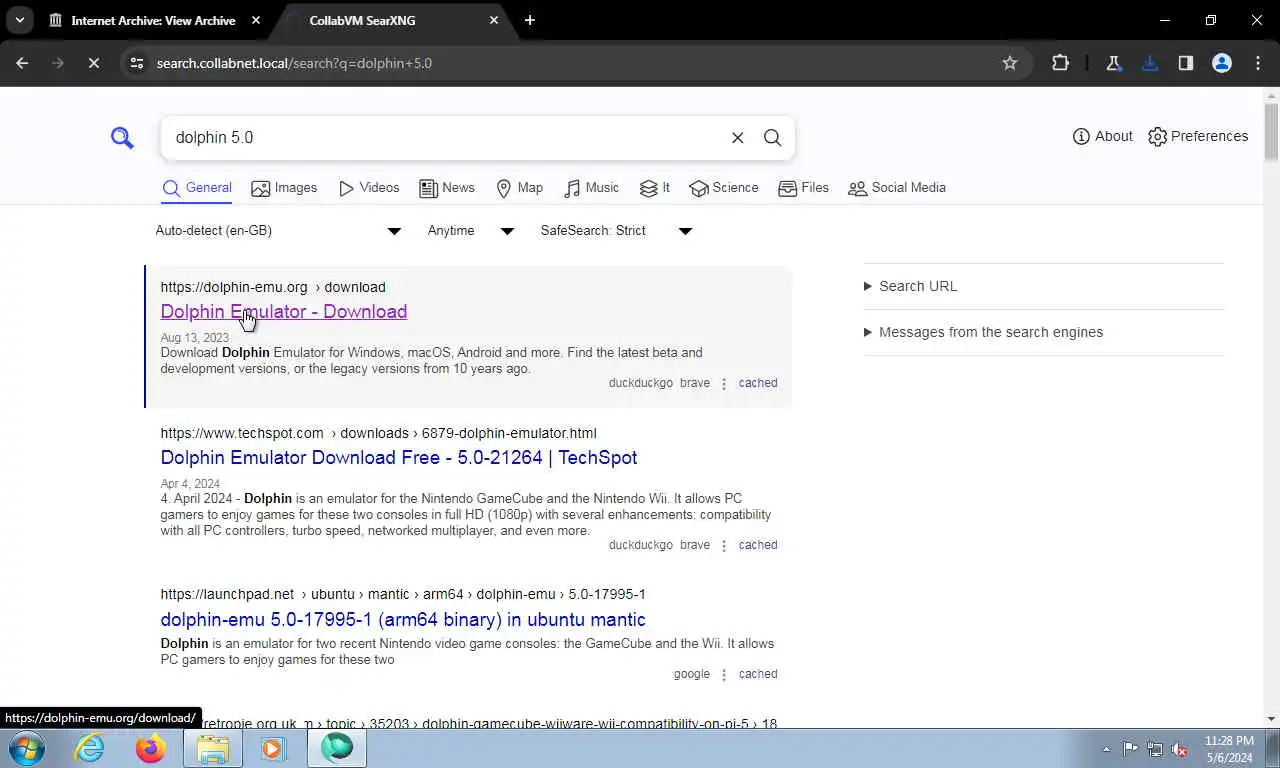
Task: Open the taskbar clock showing 11:28 PM
Action: (x=1229, y=749)
